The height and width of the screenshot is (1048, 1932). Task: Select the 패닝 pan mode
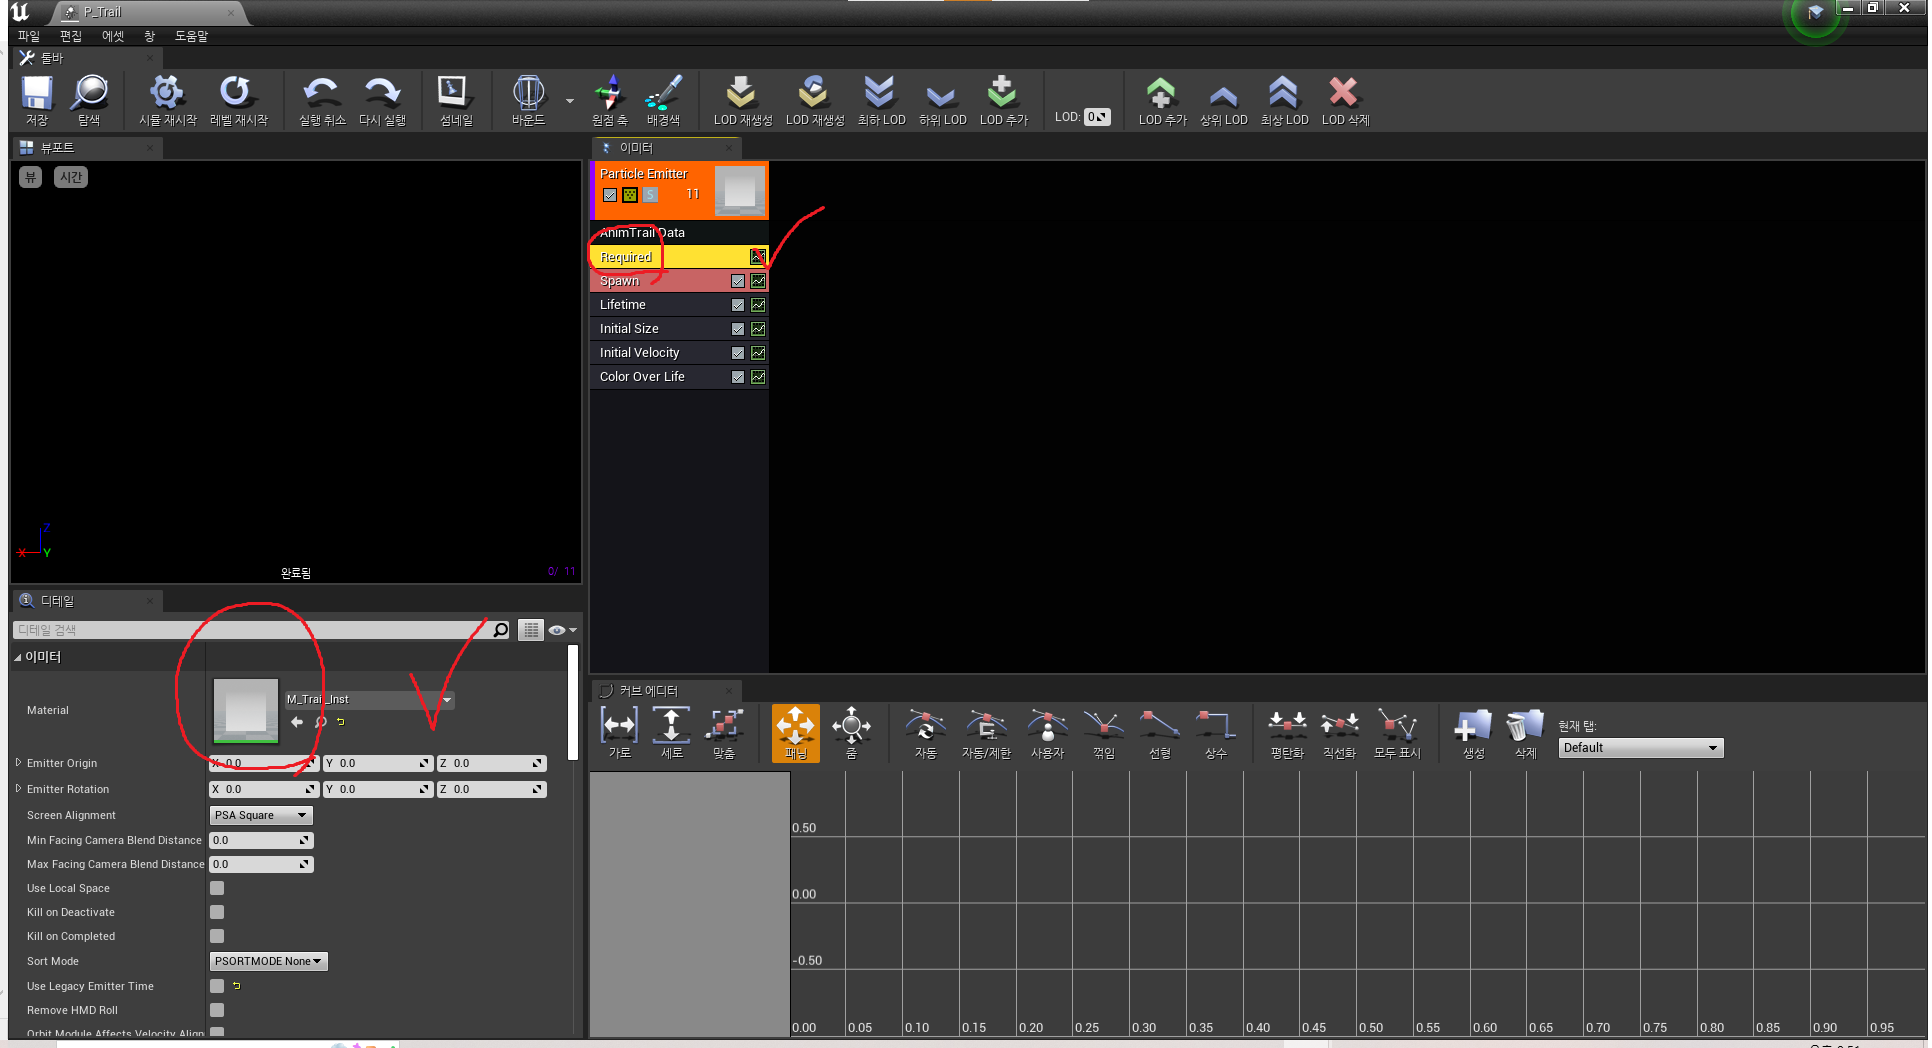[795, 733]
